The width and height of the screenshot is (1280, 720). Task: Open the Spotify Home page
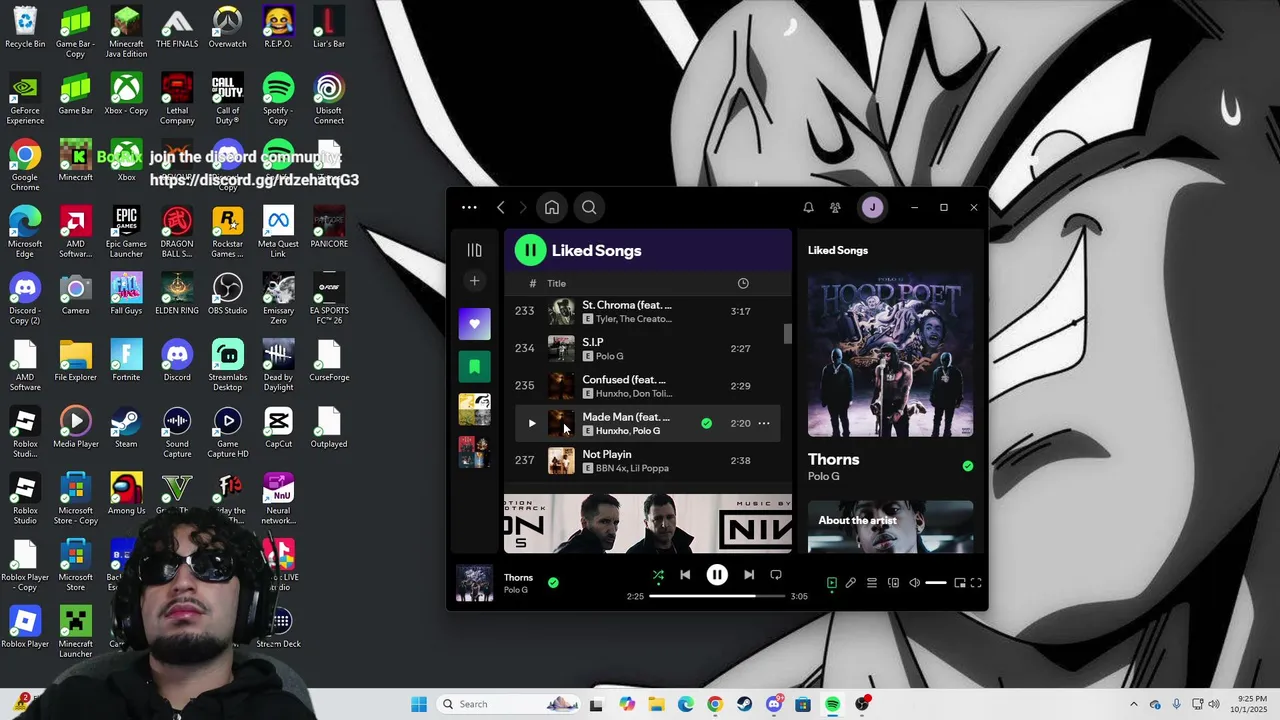[552, 208]
